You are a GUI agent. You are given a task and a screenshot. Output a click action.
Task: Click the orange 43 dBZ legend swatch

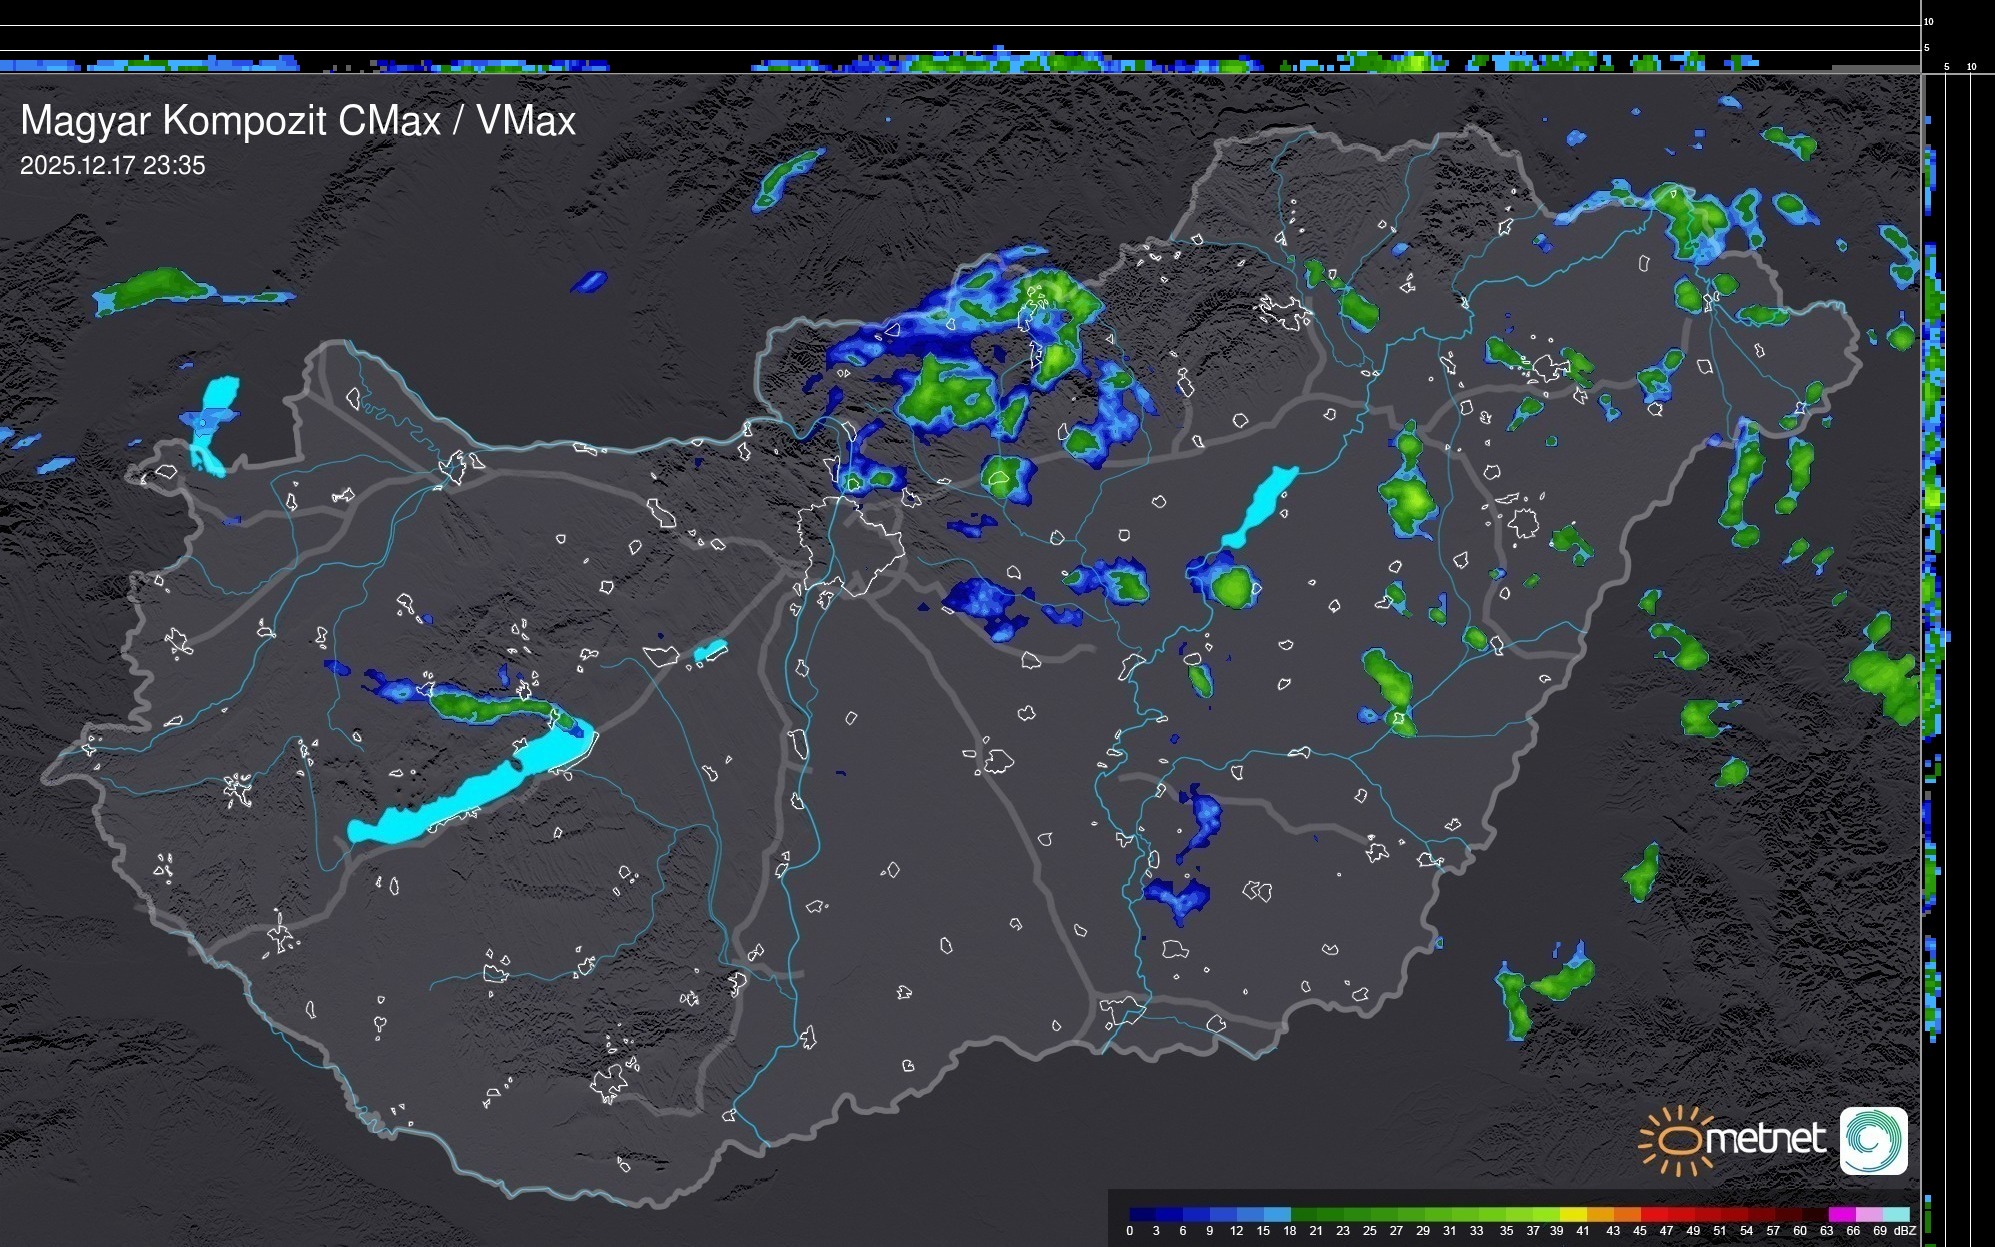[1626, 1215]
